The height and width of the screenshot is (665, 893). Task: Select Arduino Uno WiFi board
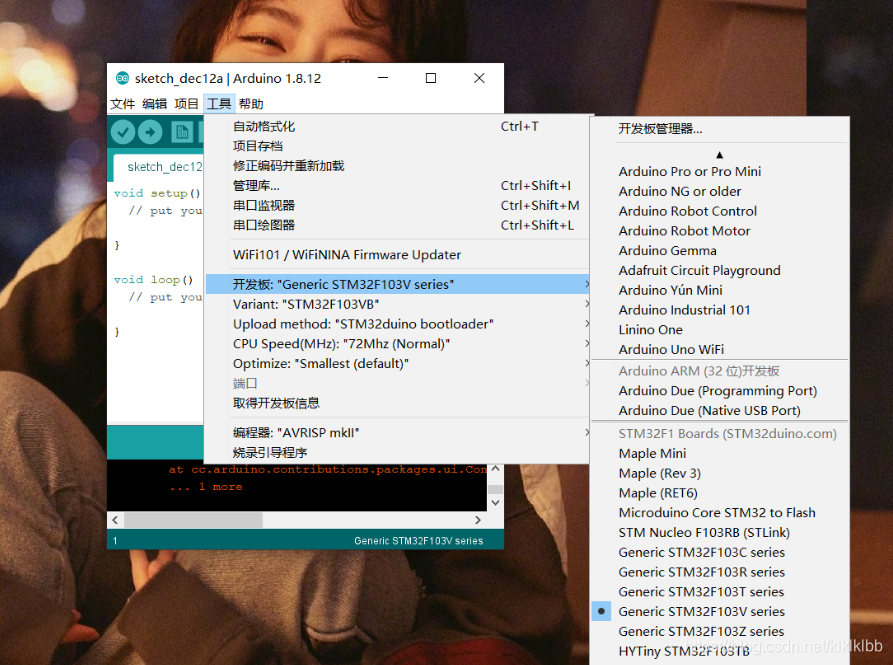coord(720,349)
